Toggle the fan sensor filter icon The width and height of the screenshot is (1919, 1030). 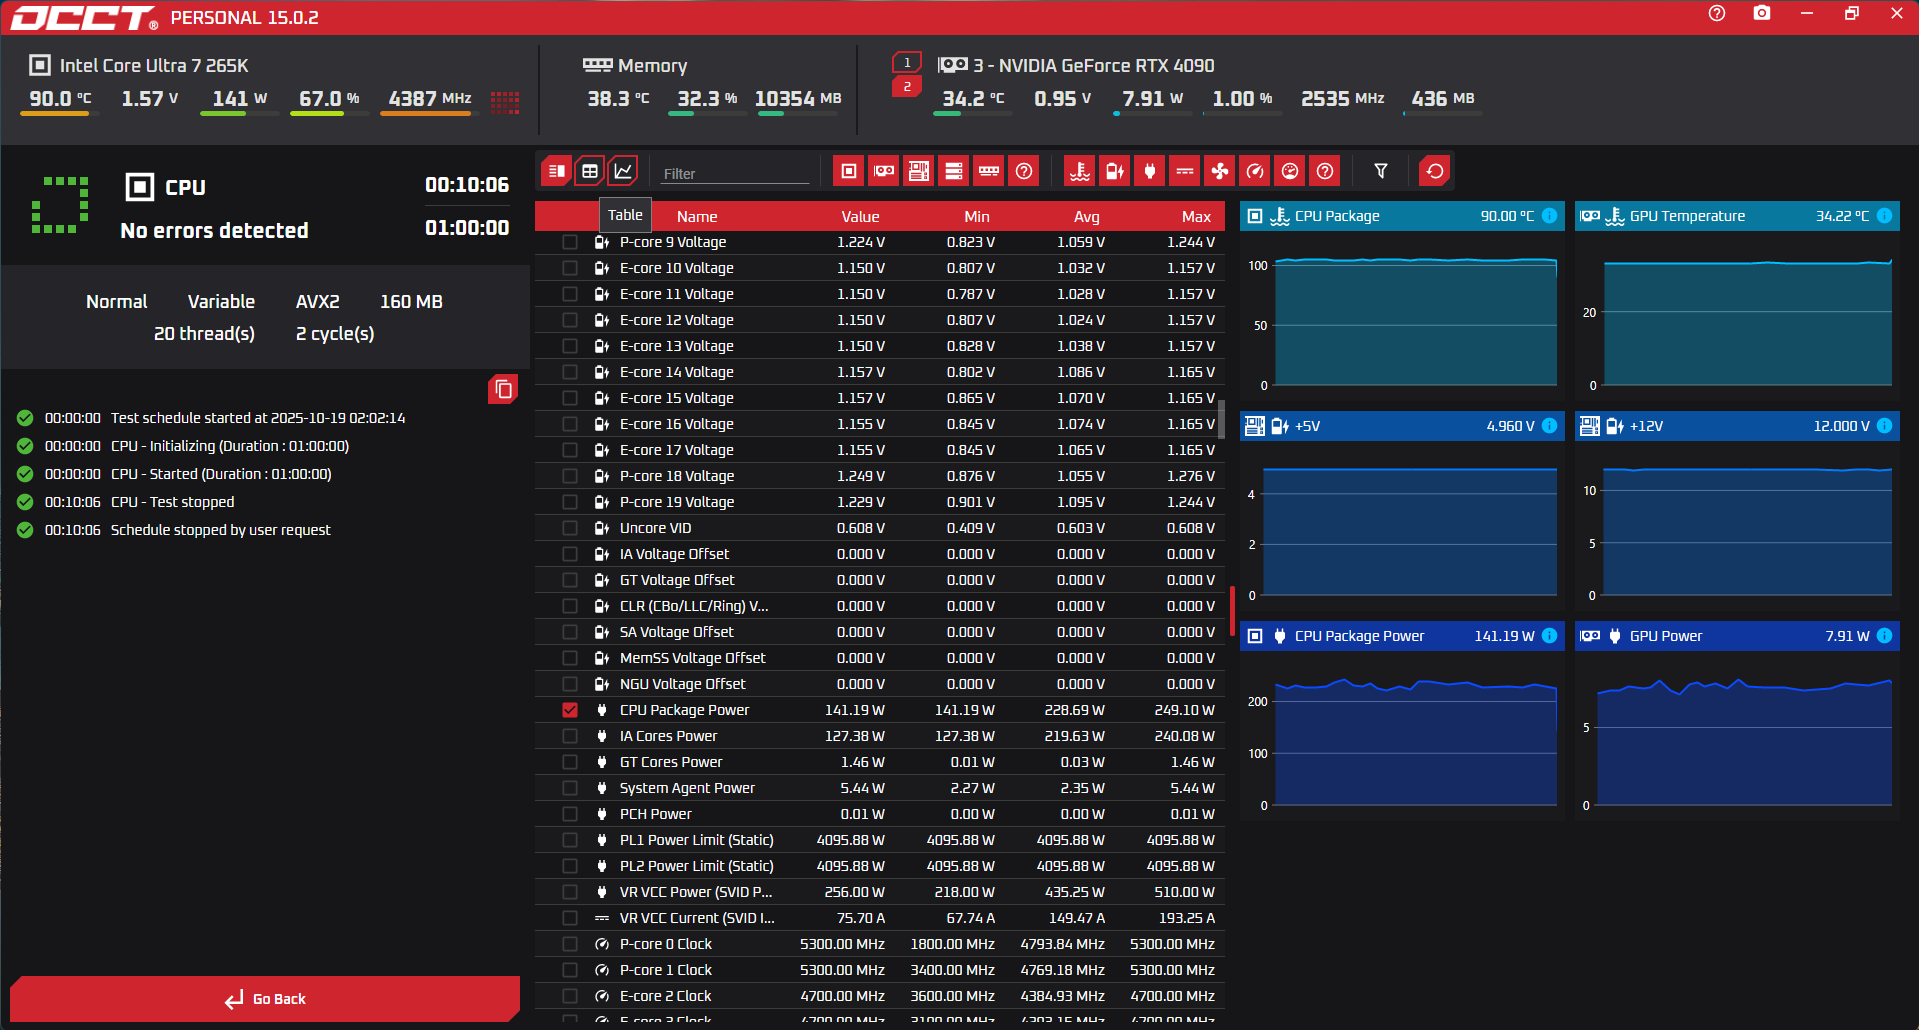(1219, 171)
